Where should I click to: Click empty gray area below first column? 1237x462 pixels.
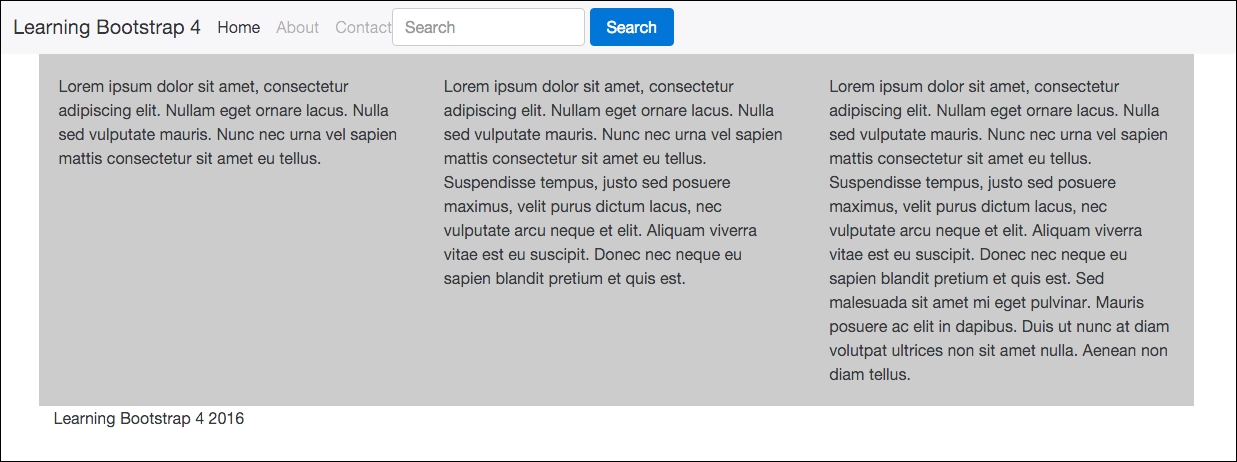pyautogui.click(x=227, y=290)
